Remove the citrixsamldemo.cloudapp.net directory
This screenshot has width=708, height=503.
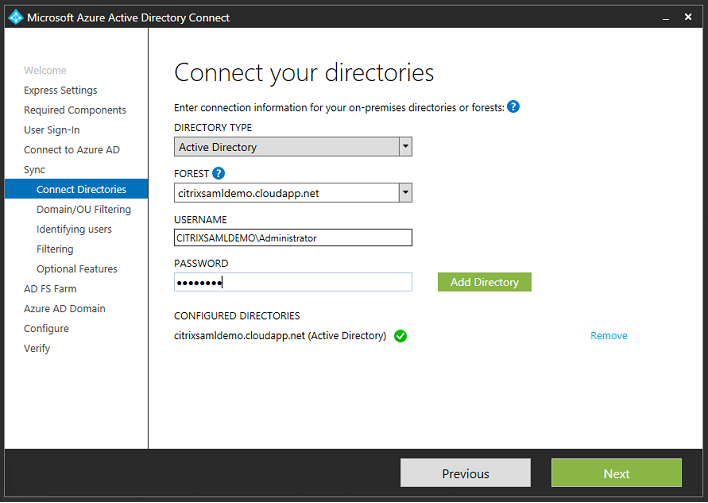[608, 336]
